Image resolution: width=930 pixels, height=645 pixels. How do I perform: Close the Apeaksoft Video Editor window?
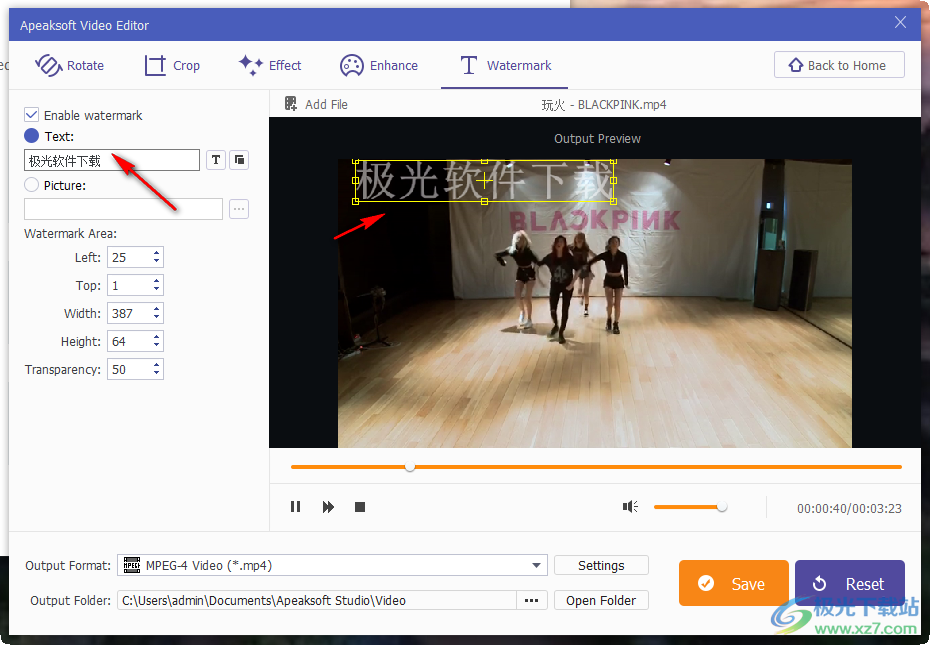pos(900,23)
